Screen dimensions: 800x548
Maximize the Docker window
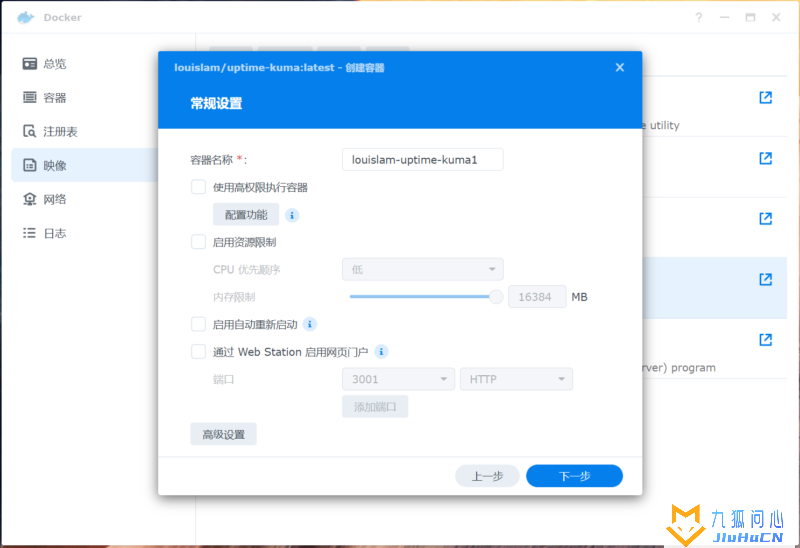[751, 17]
